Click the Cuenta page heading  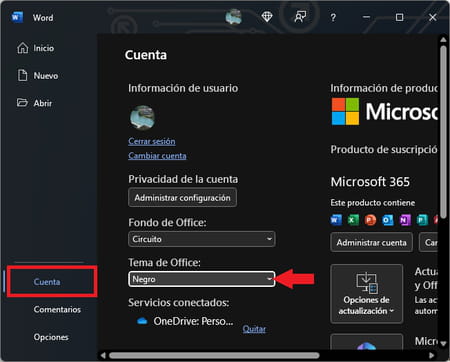click(146, 55)
